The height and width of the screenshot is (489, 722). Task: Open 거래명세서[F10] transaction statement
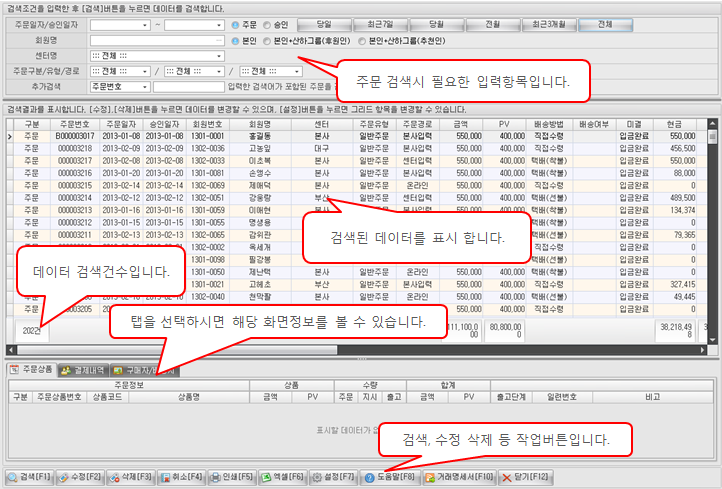click(x=459, y=477)
